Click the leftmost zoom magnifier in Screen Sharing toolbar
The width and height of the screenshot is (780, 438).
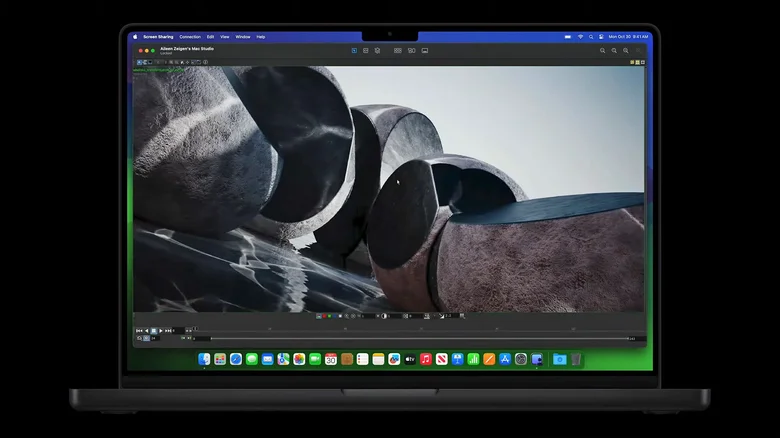tap(602, 50)
